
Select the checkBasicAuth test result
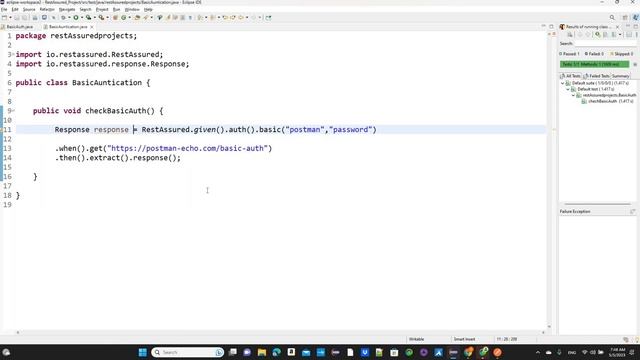tap(608, 101)
